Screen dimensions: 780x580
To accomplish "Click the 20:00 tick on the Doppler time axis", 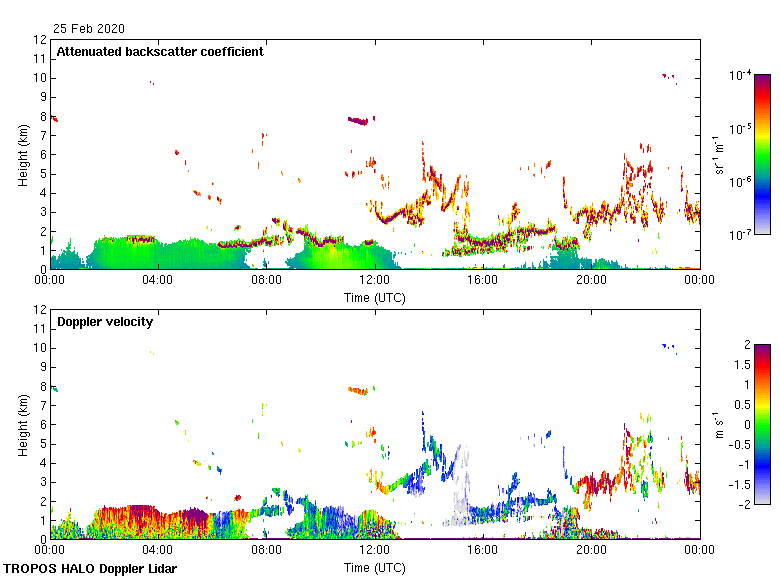I will click(x=591, y=550).
